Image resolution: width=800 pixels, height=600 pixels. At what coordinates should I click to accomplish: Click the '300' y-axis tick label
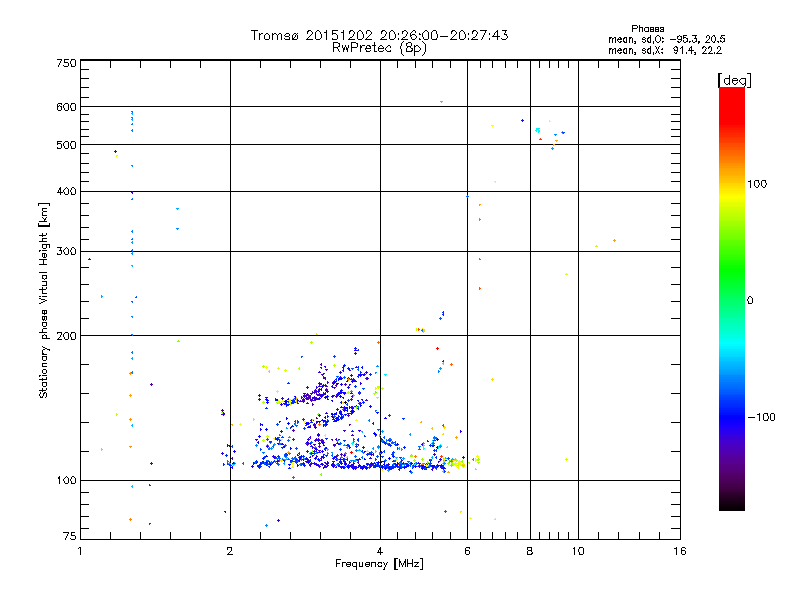coord(66,252)
